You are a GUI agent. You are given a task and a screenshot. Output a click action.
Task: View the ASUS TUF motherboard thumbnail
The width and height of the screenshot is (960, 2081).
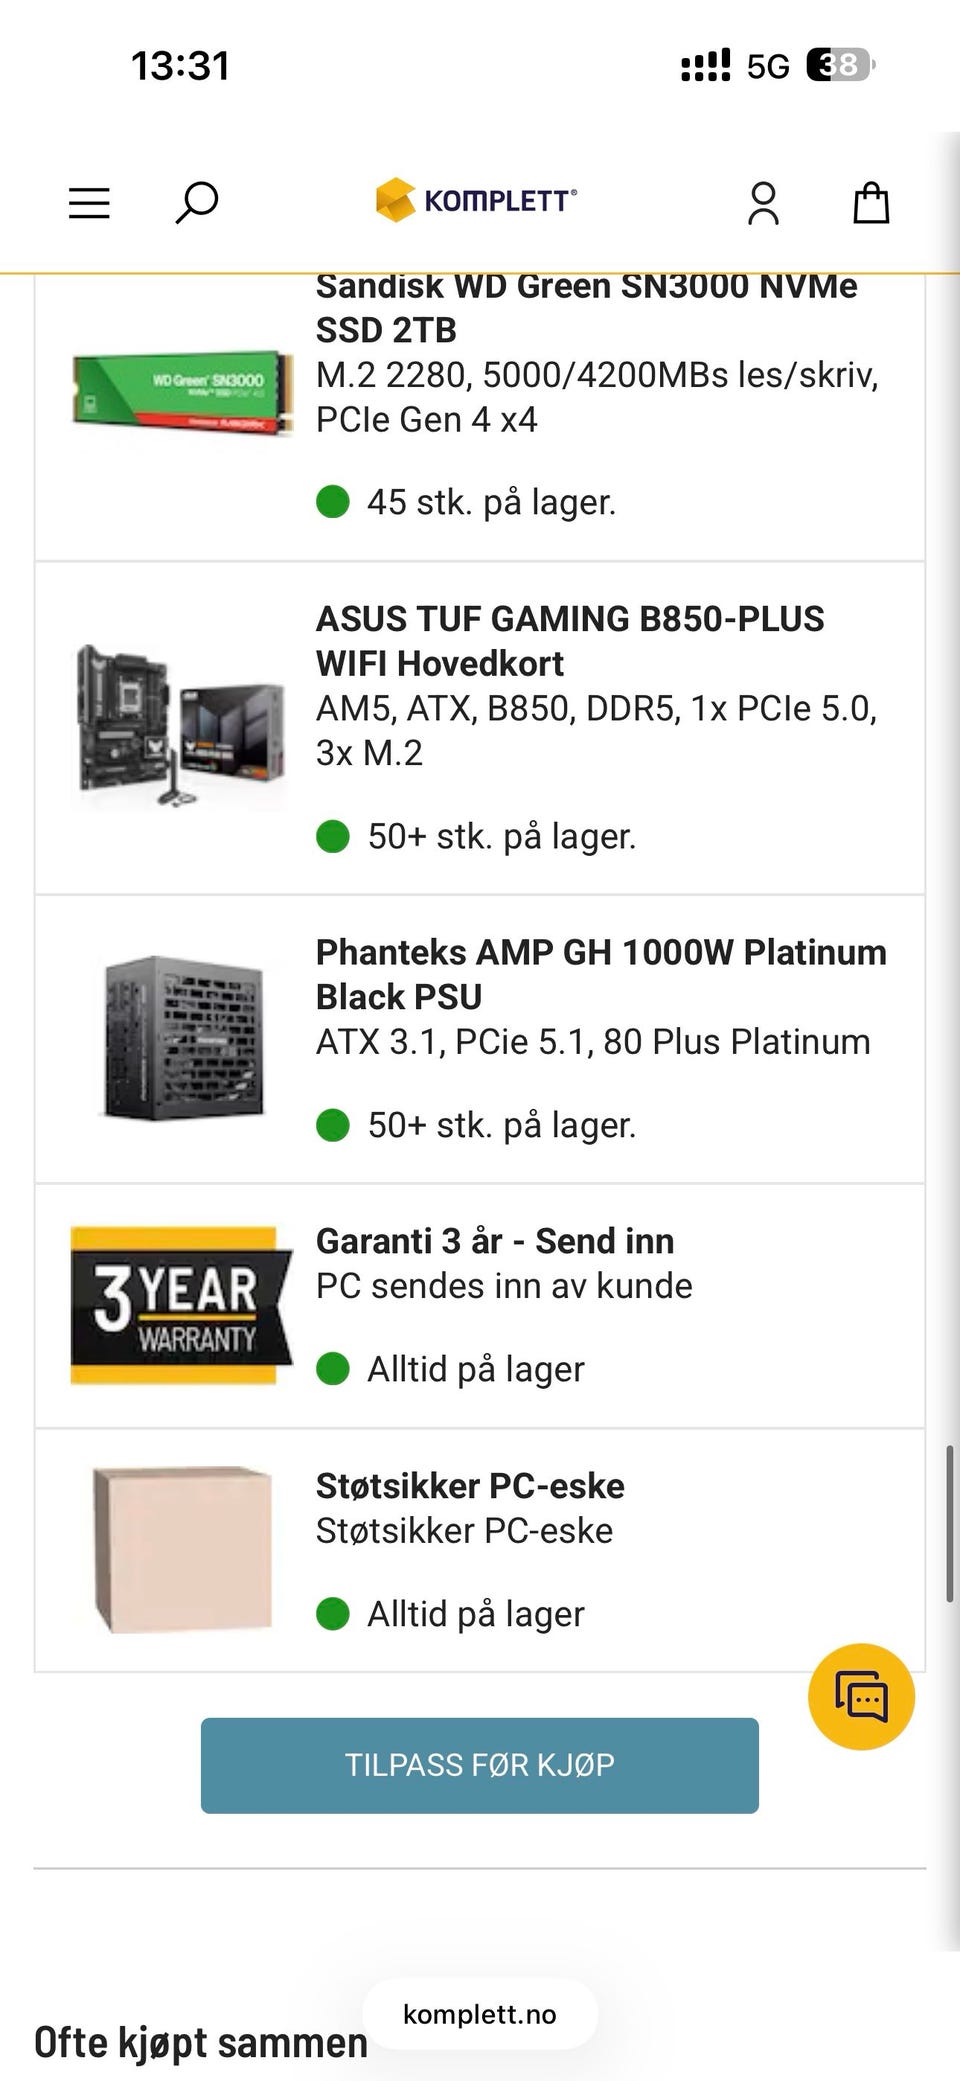(x=182, y=727)
